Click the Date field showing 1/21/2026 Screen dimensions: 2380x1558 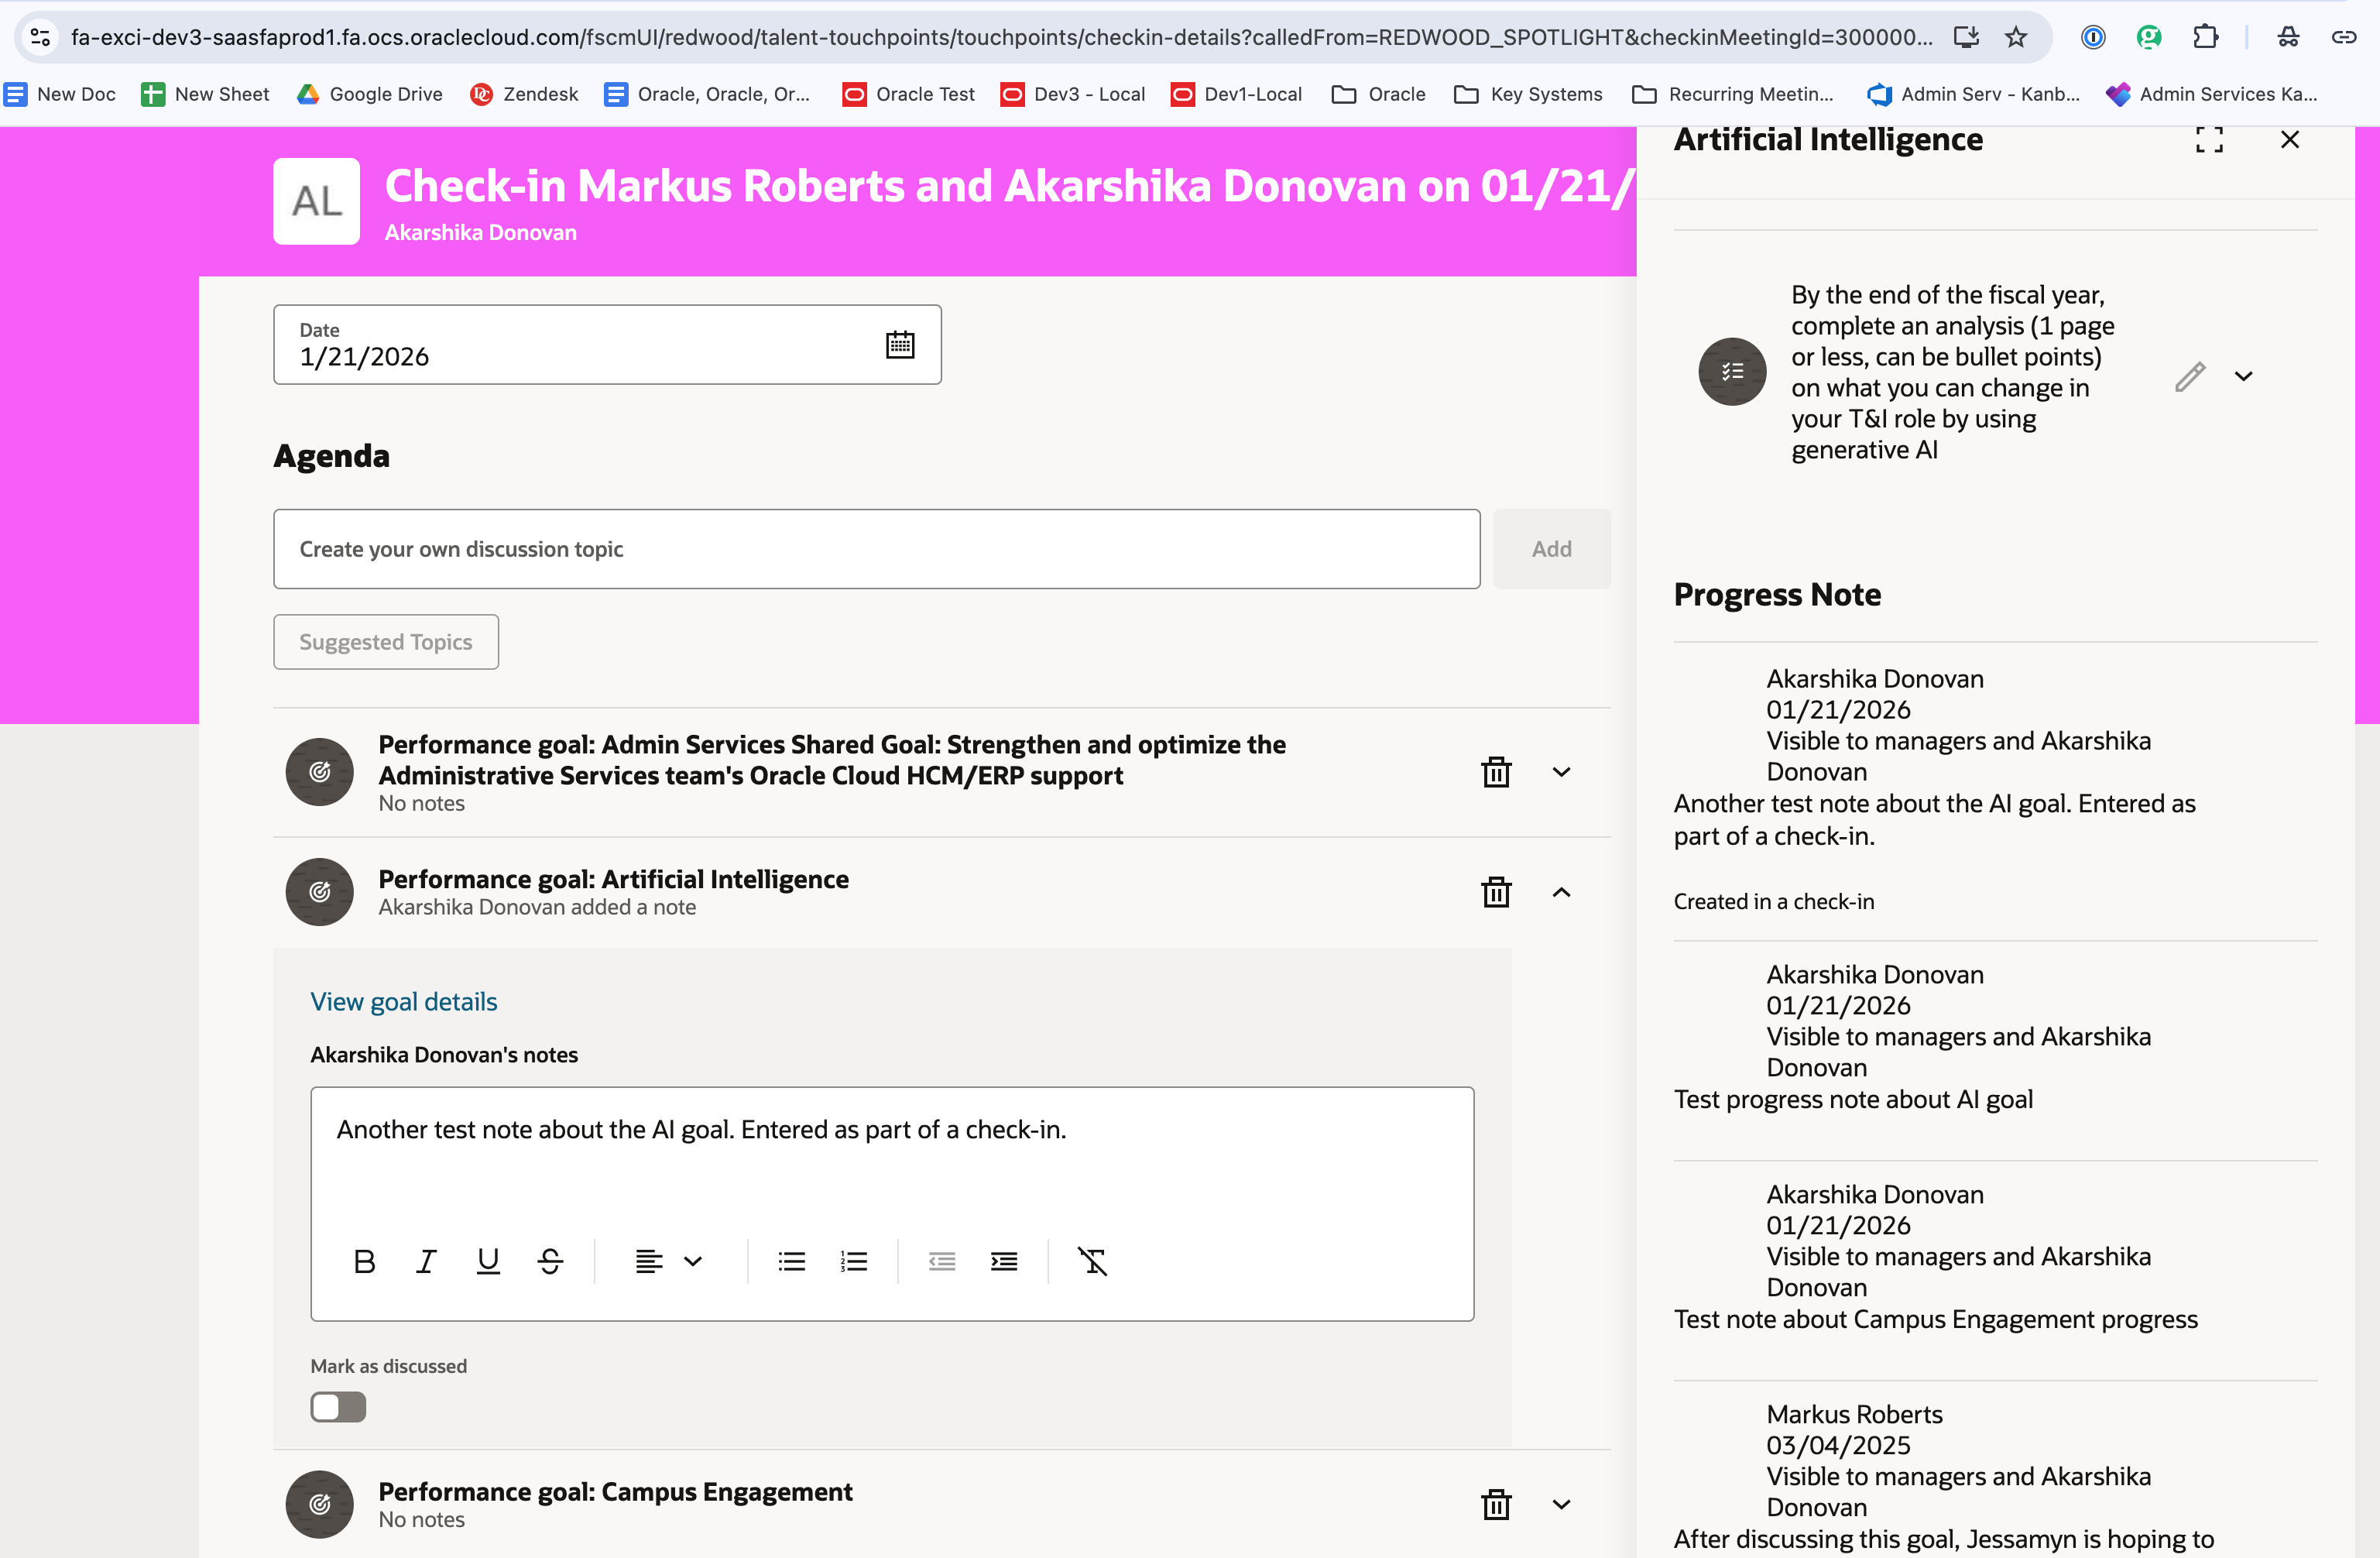coord(607,345)
